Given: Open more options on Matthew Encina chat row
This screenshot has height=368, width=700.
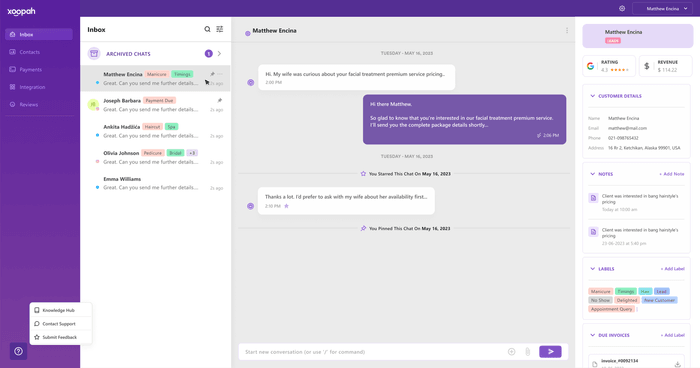Looking at the screenshot, I should tap(220, 74).
